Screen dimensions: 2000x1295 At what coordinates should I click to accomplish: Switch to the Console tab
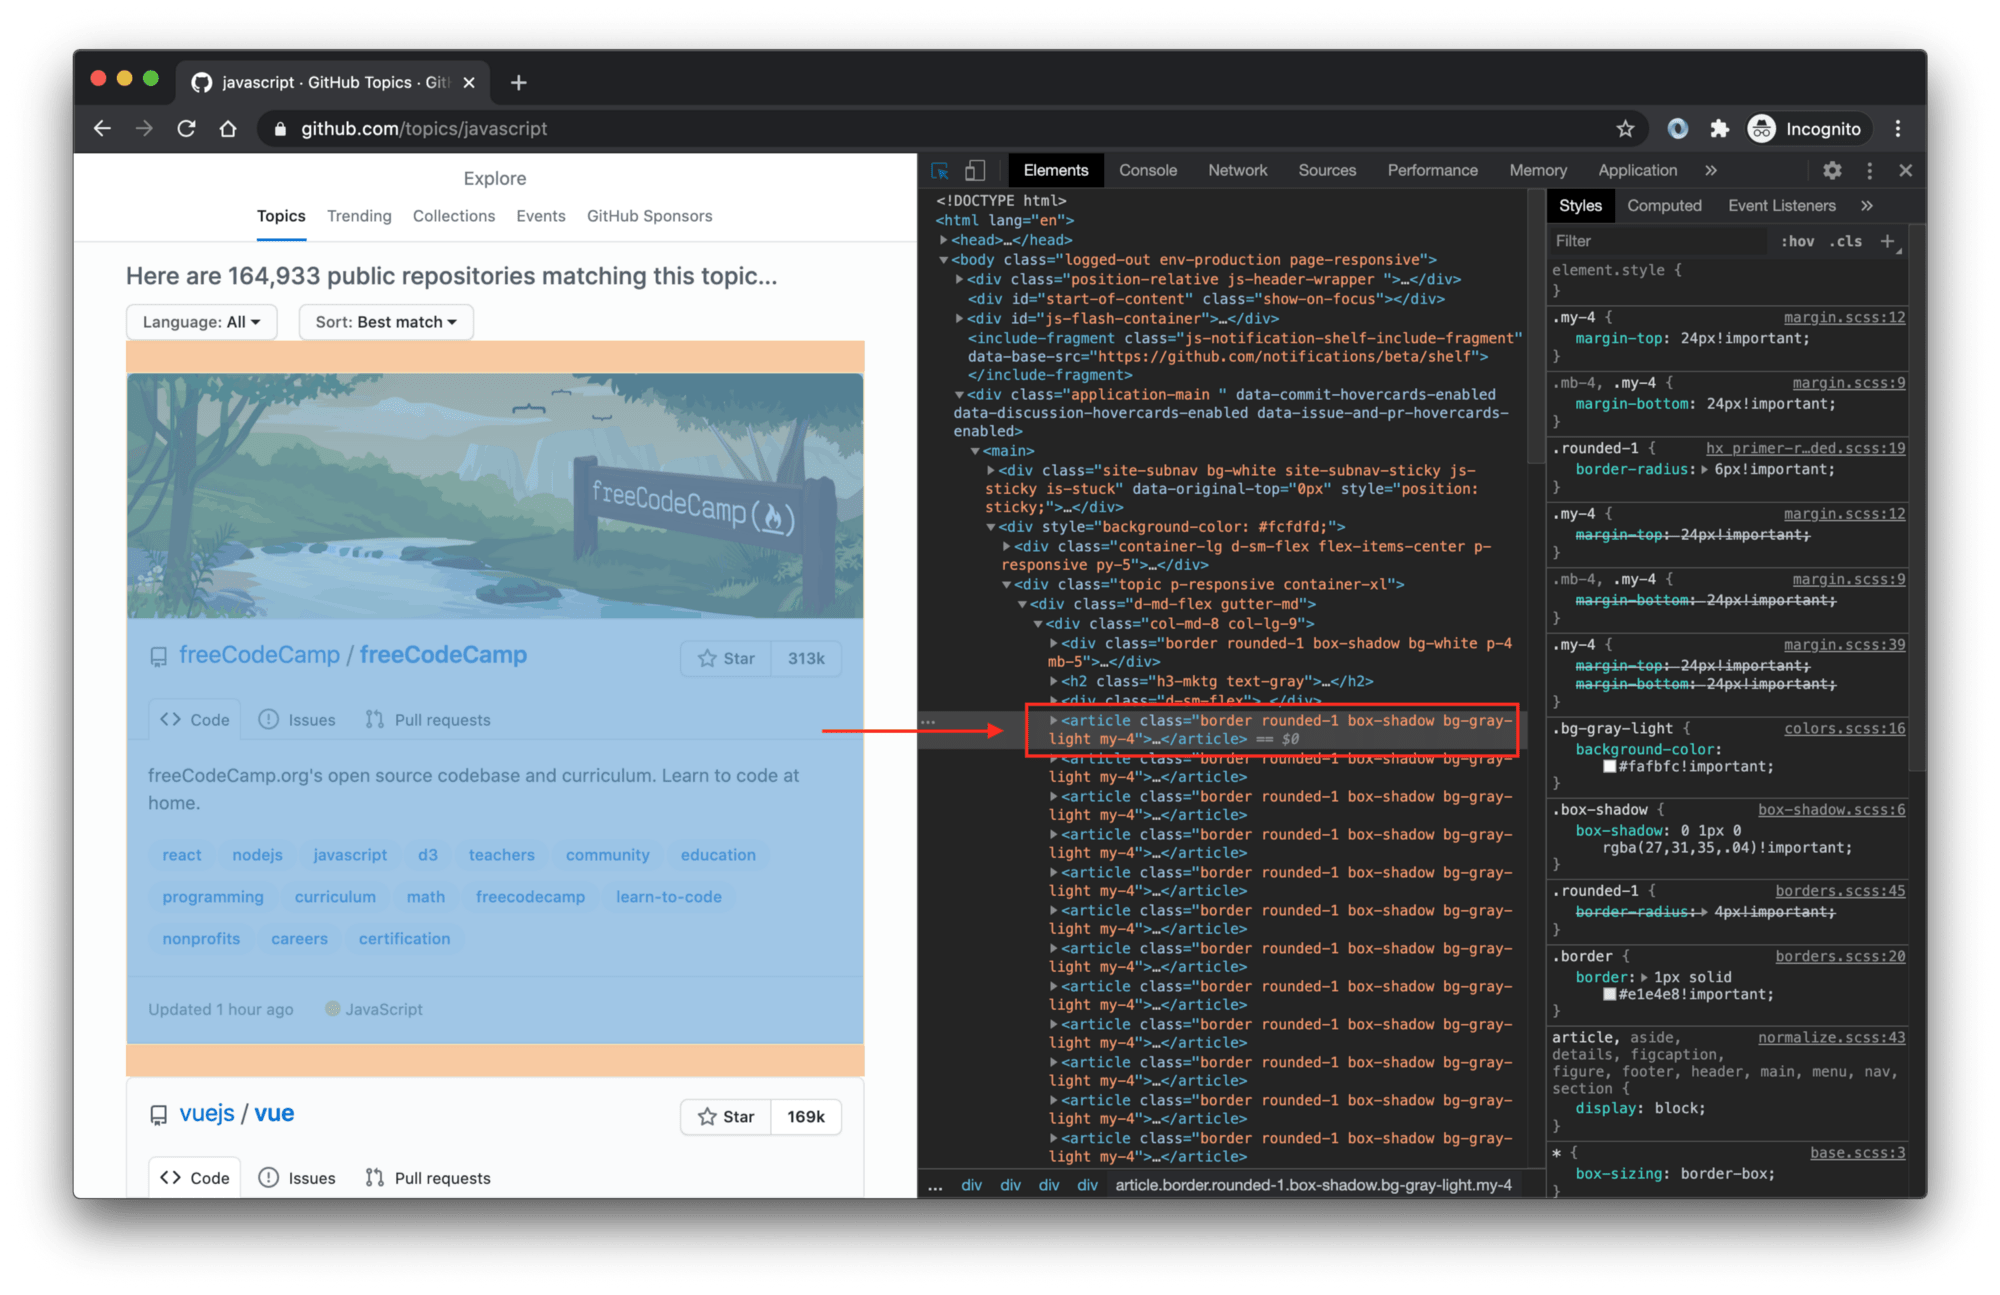tap(1148, 170)
